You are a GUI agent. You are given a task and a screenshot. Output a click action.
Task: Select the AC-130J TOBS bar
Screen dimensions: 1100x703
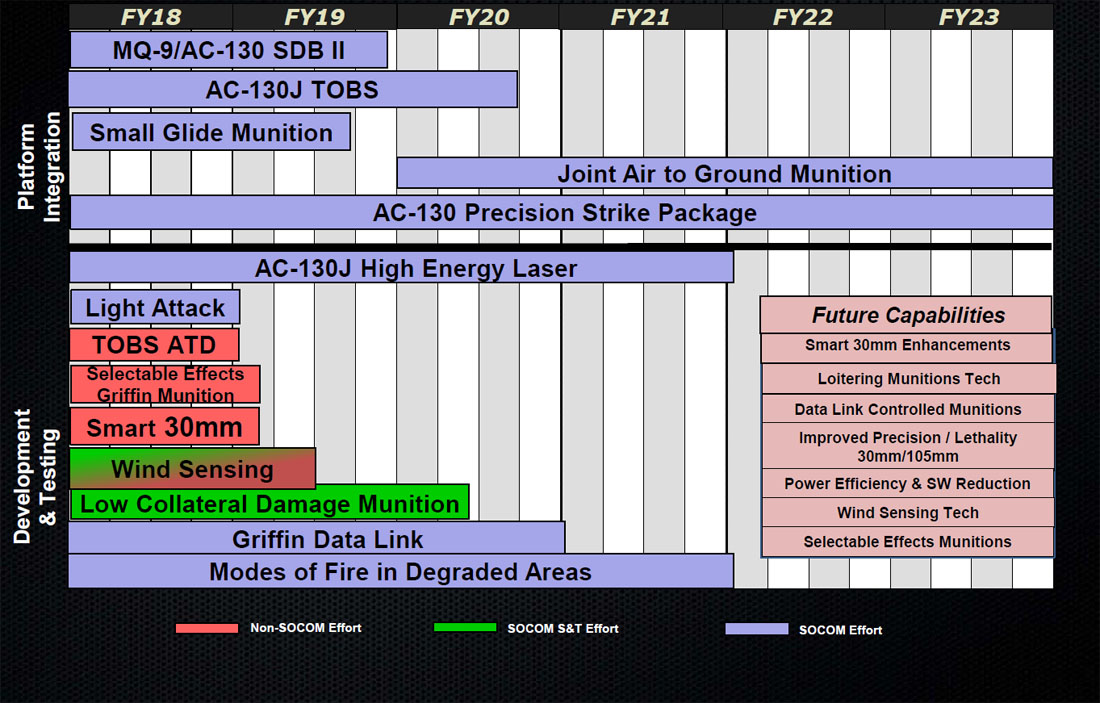(x=293, y=89)
